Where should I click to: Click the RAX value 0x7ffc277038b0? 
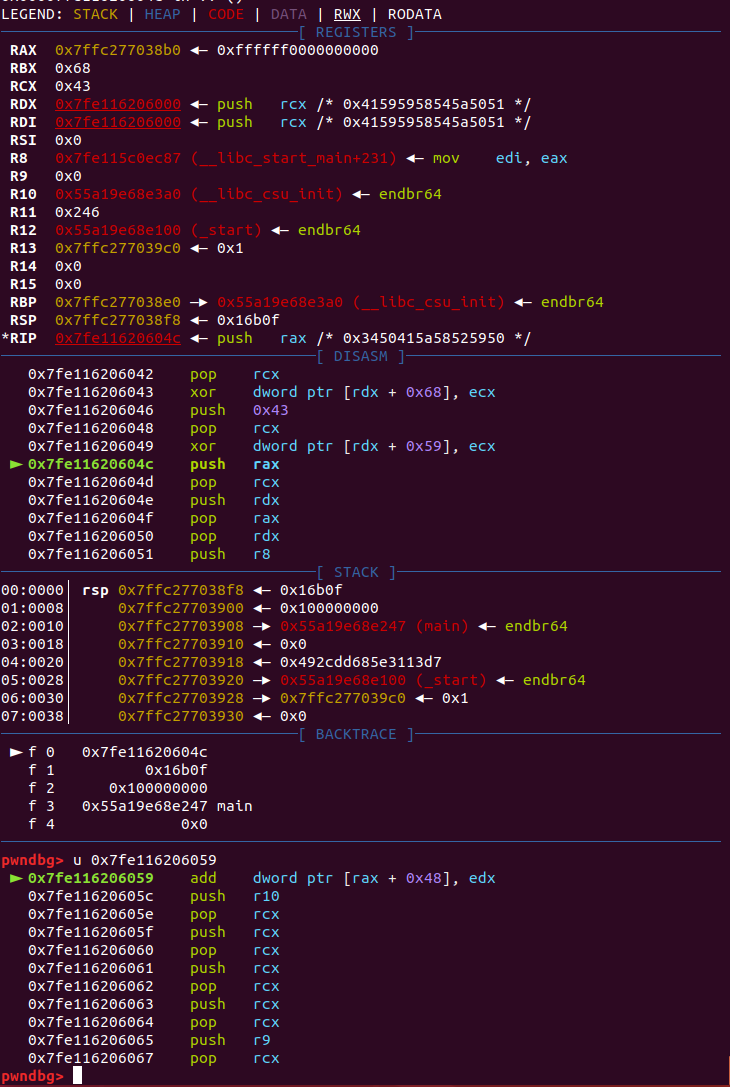pyautogui.click(x=118, y=51)
